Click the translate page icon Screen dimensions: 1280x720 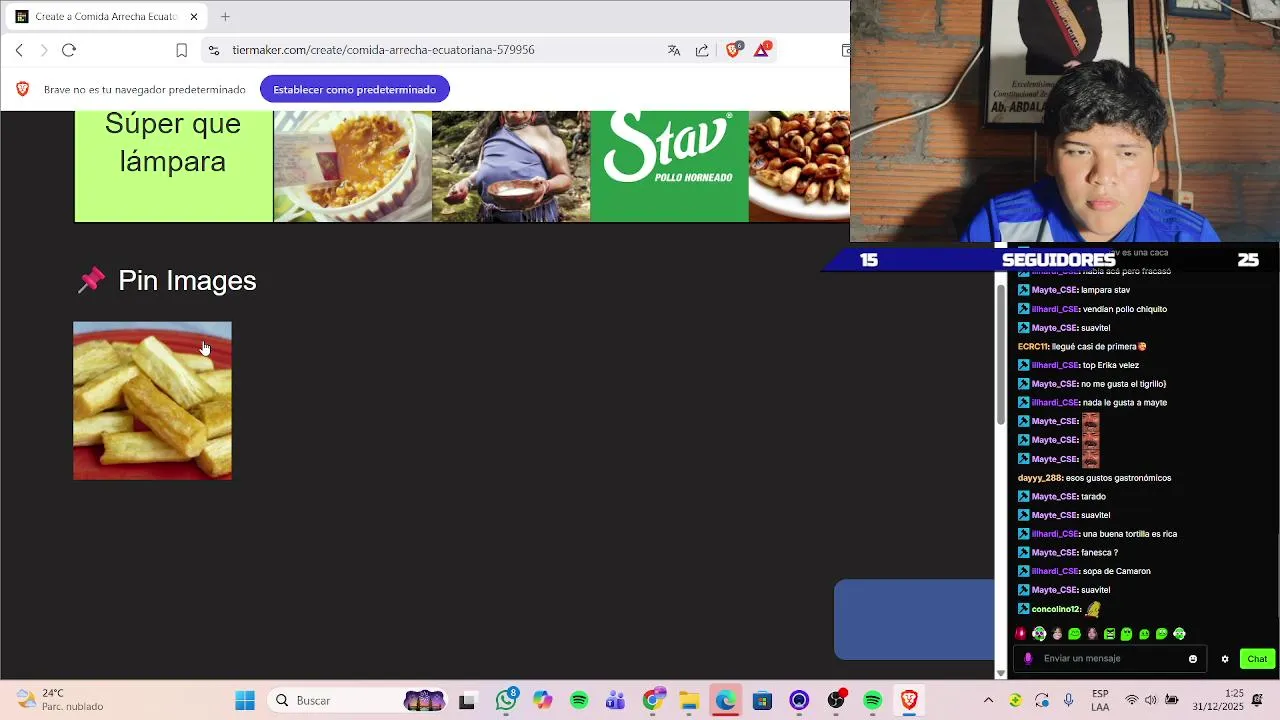pyautogui.click(x=674, y=50)
